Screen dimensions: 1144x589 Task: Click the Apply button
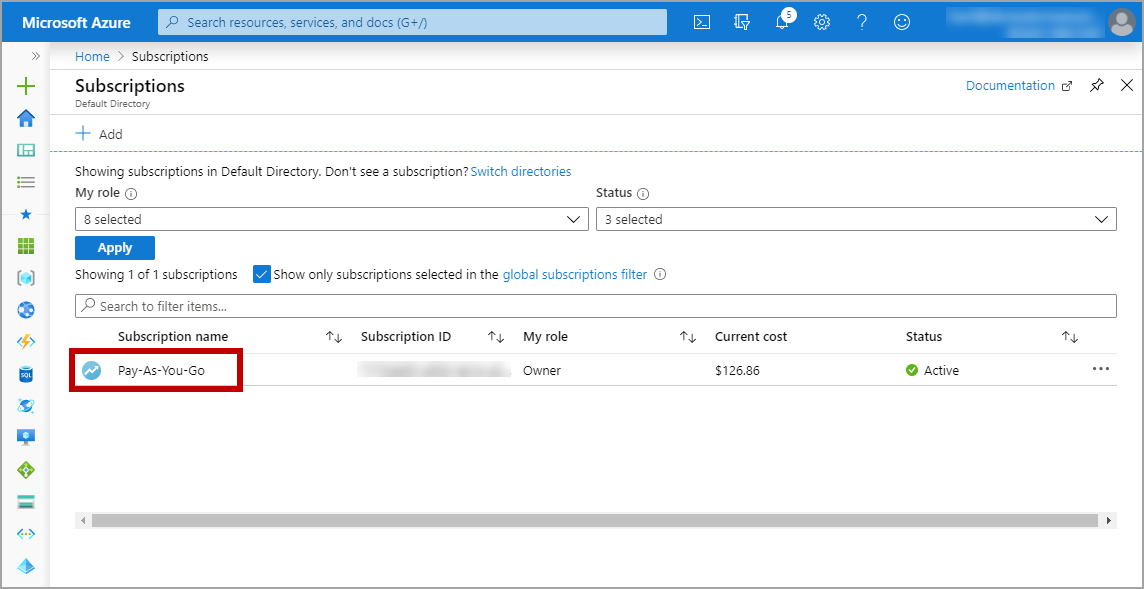pos(115,247)
